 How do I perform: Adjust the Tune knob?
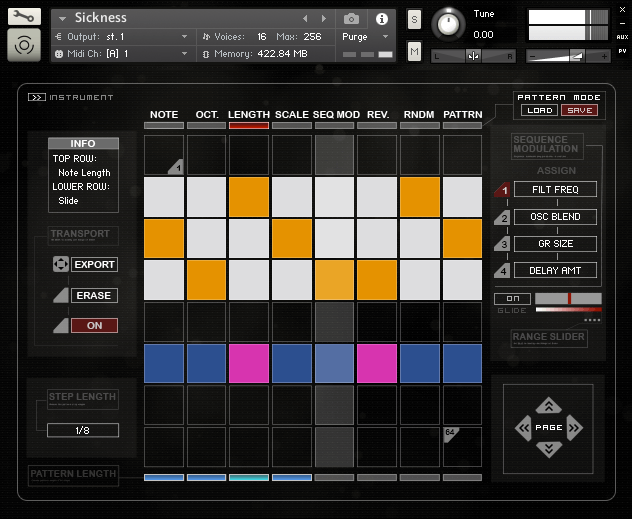(451, 23)
